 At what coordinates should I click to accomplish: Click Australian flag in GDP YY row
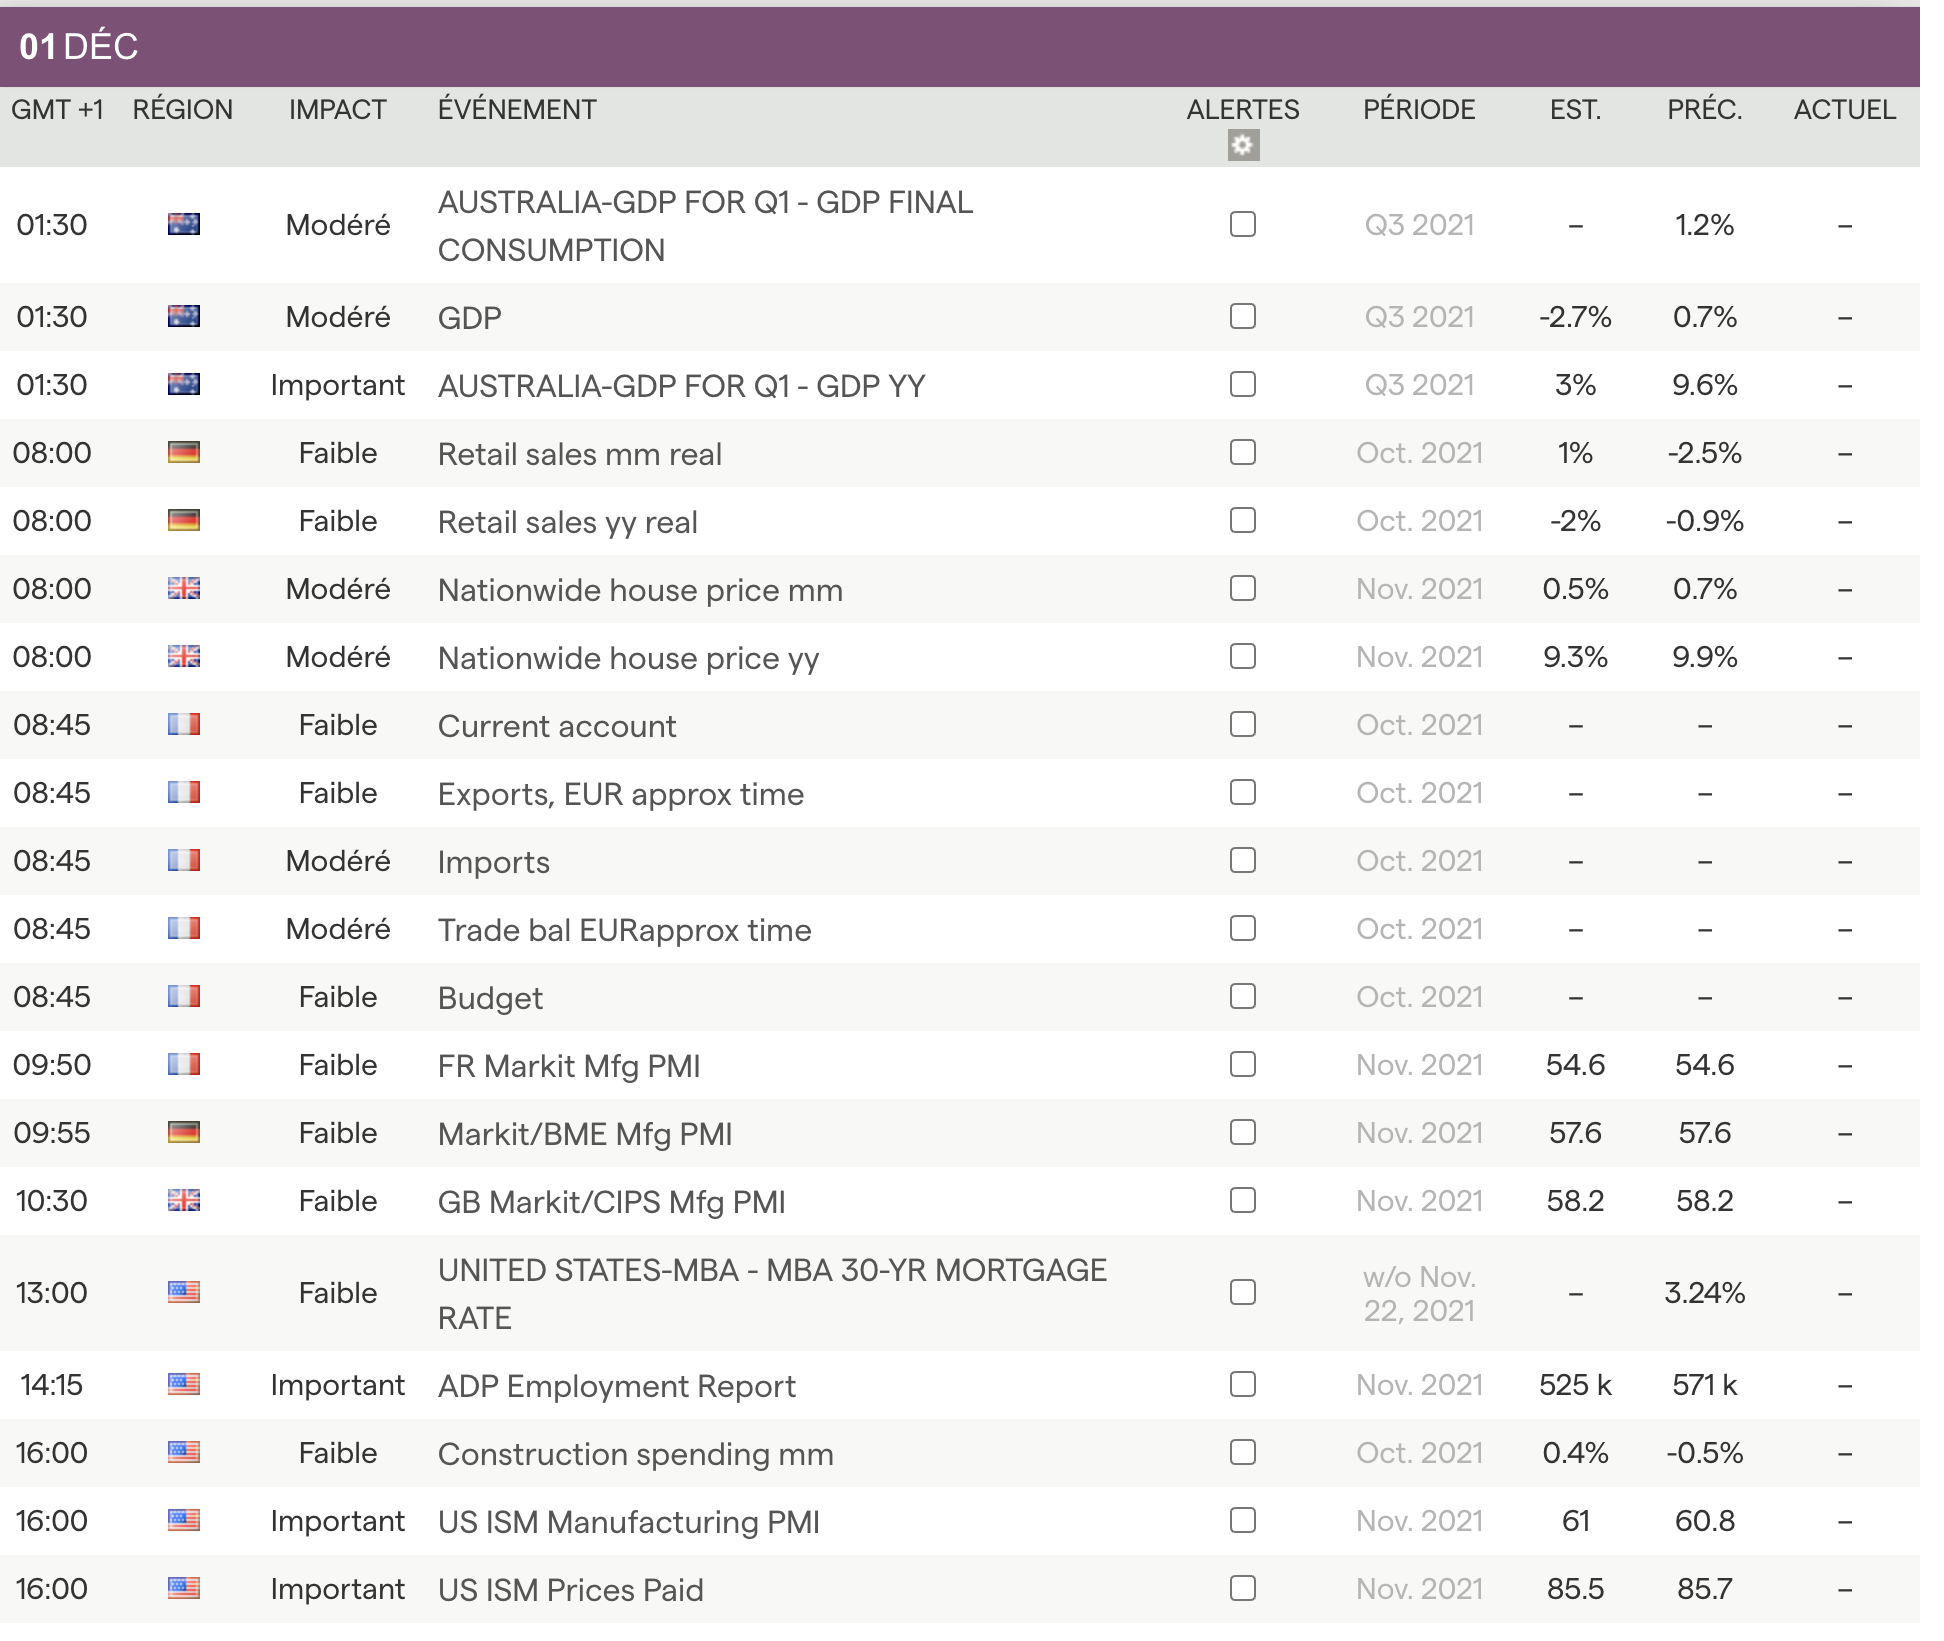point(184,385)
